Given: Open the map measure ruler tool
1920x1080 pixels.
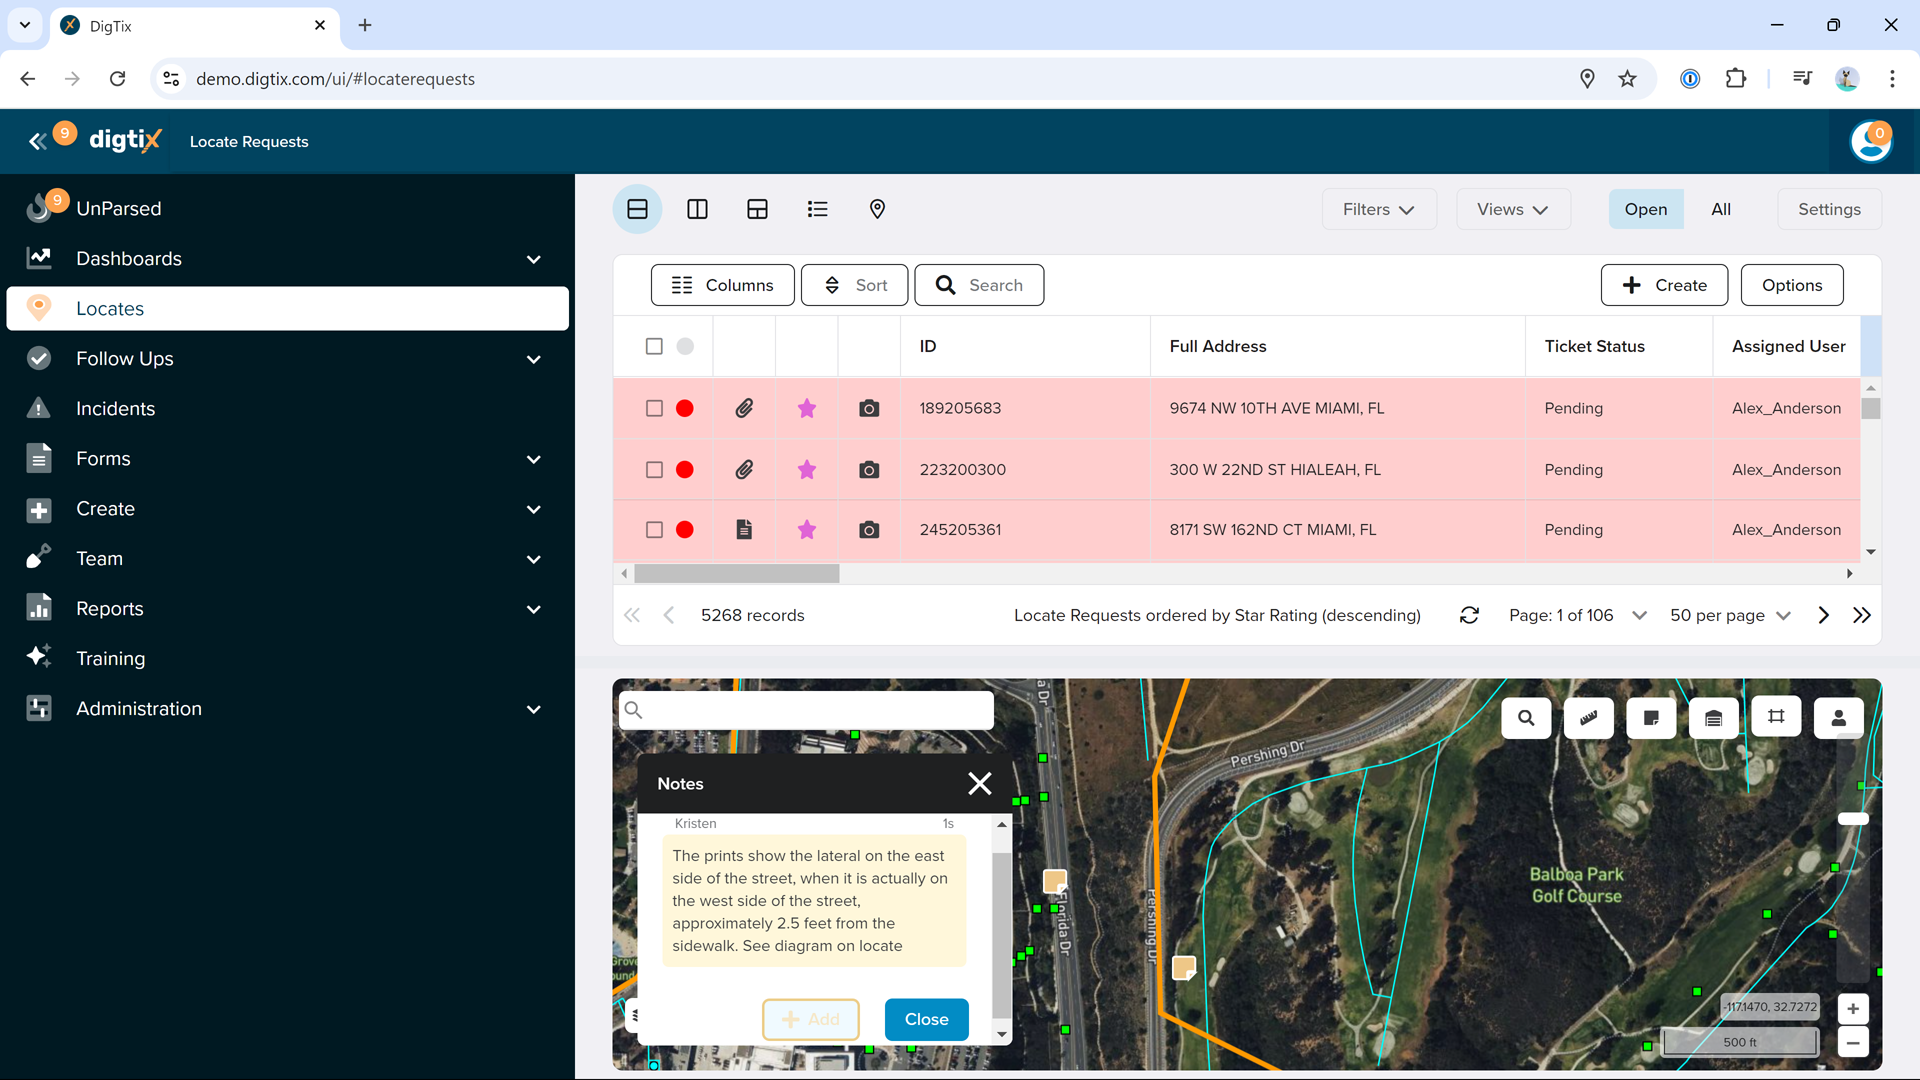Looking at the screenshot, I should (x=1588, y=718).
